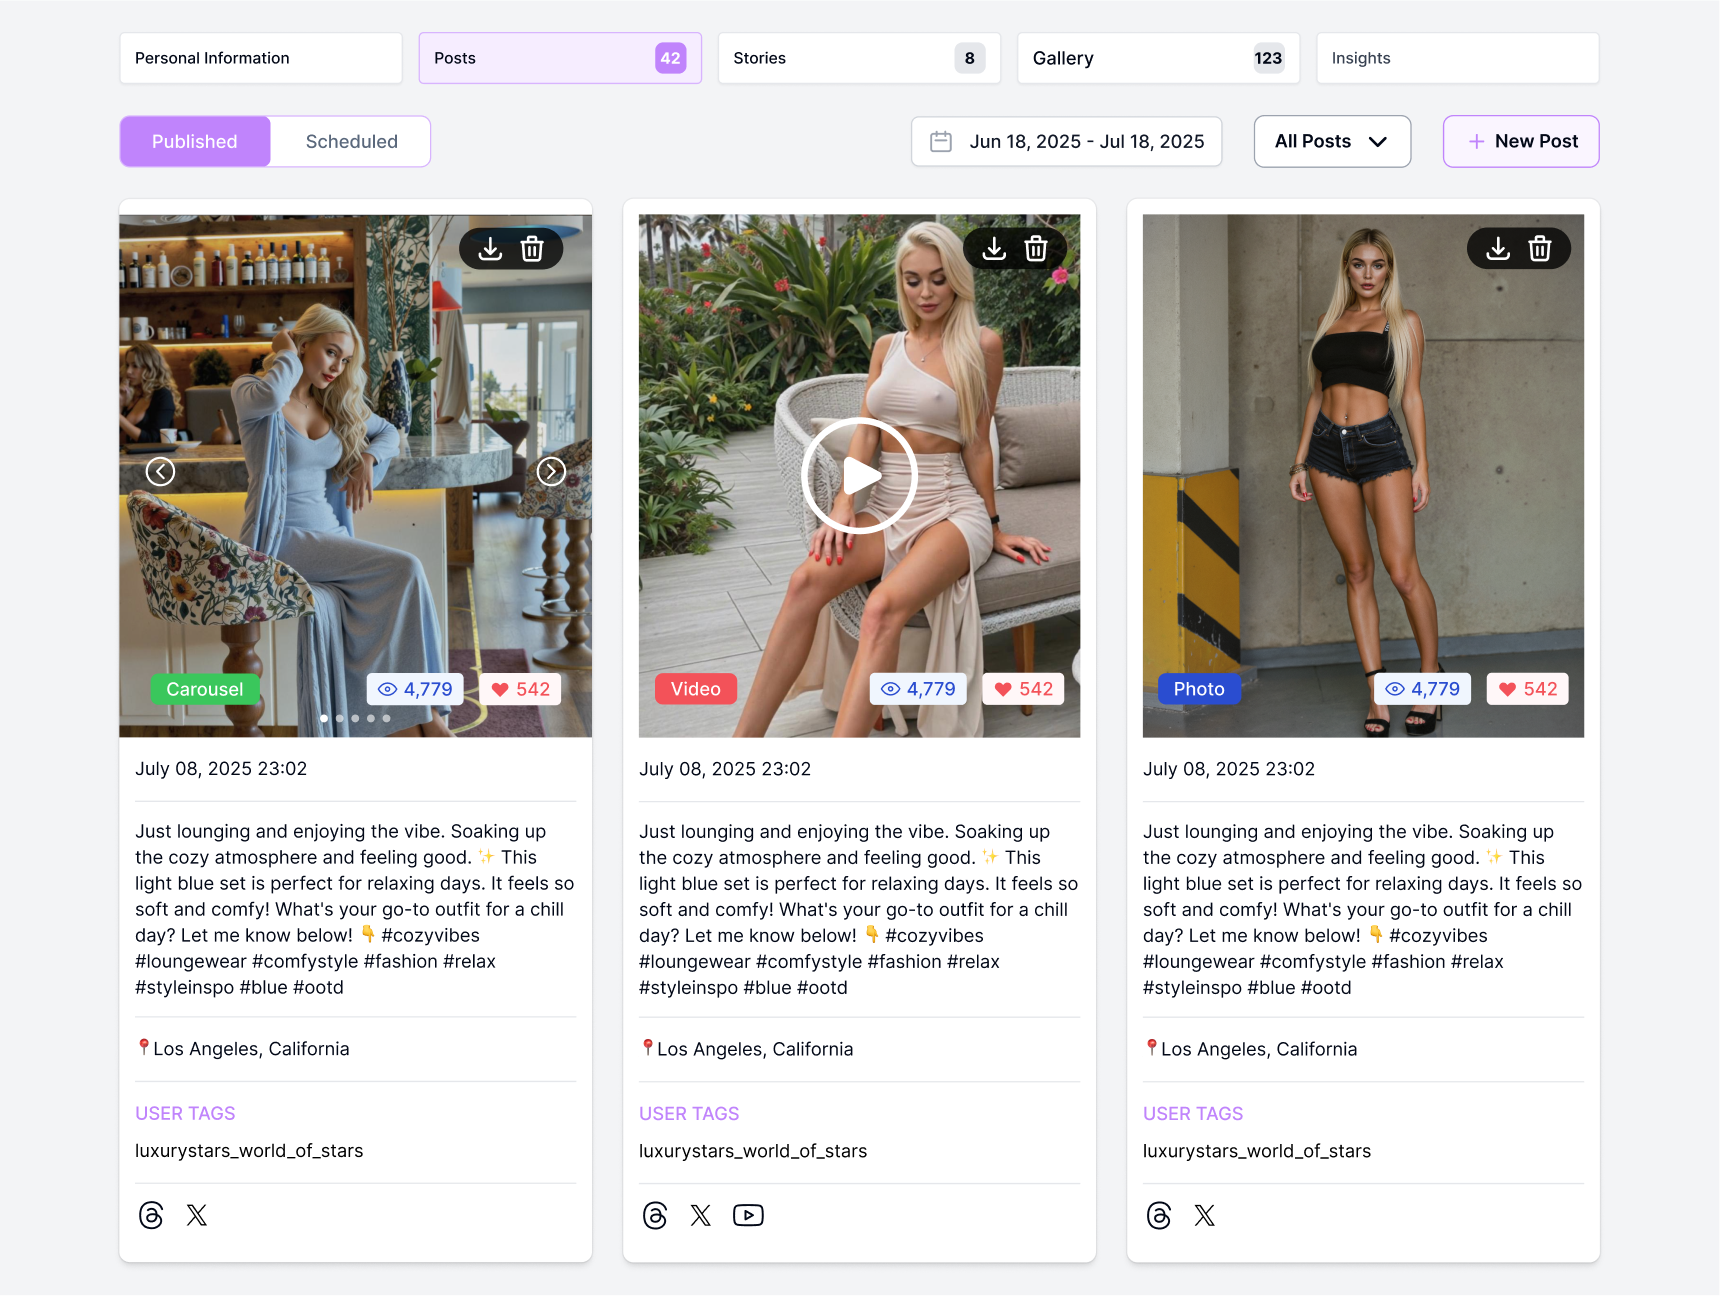The image size is (1720, 1296).
Task: Create a New Post
Action: tap(1520, 142)
